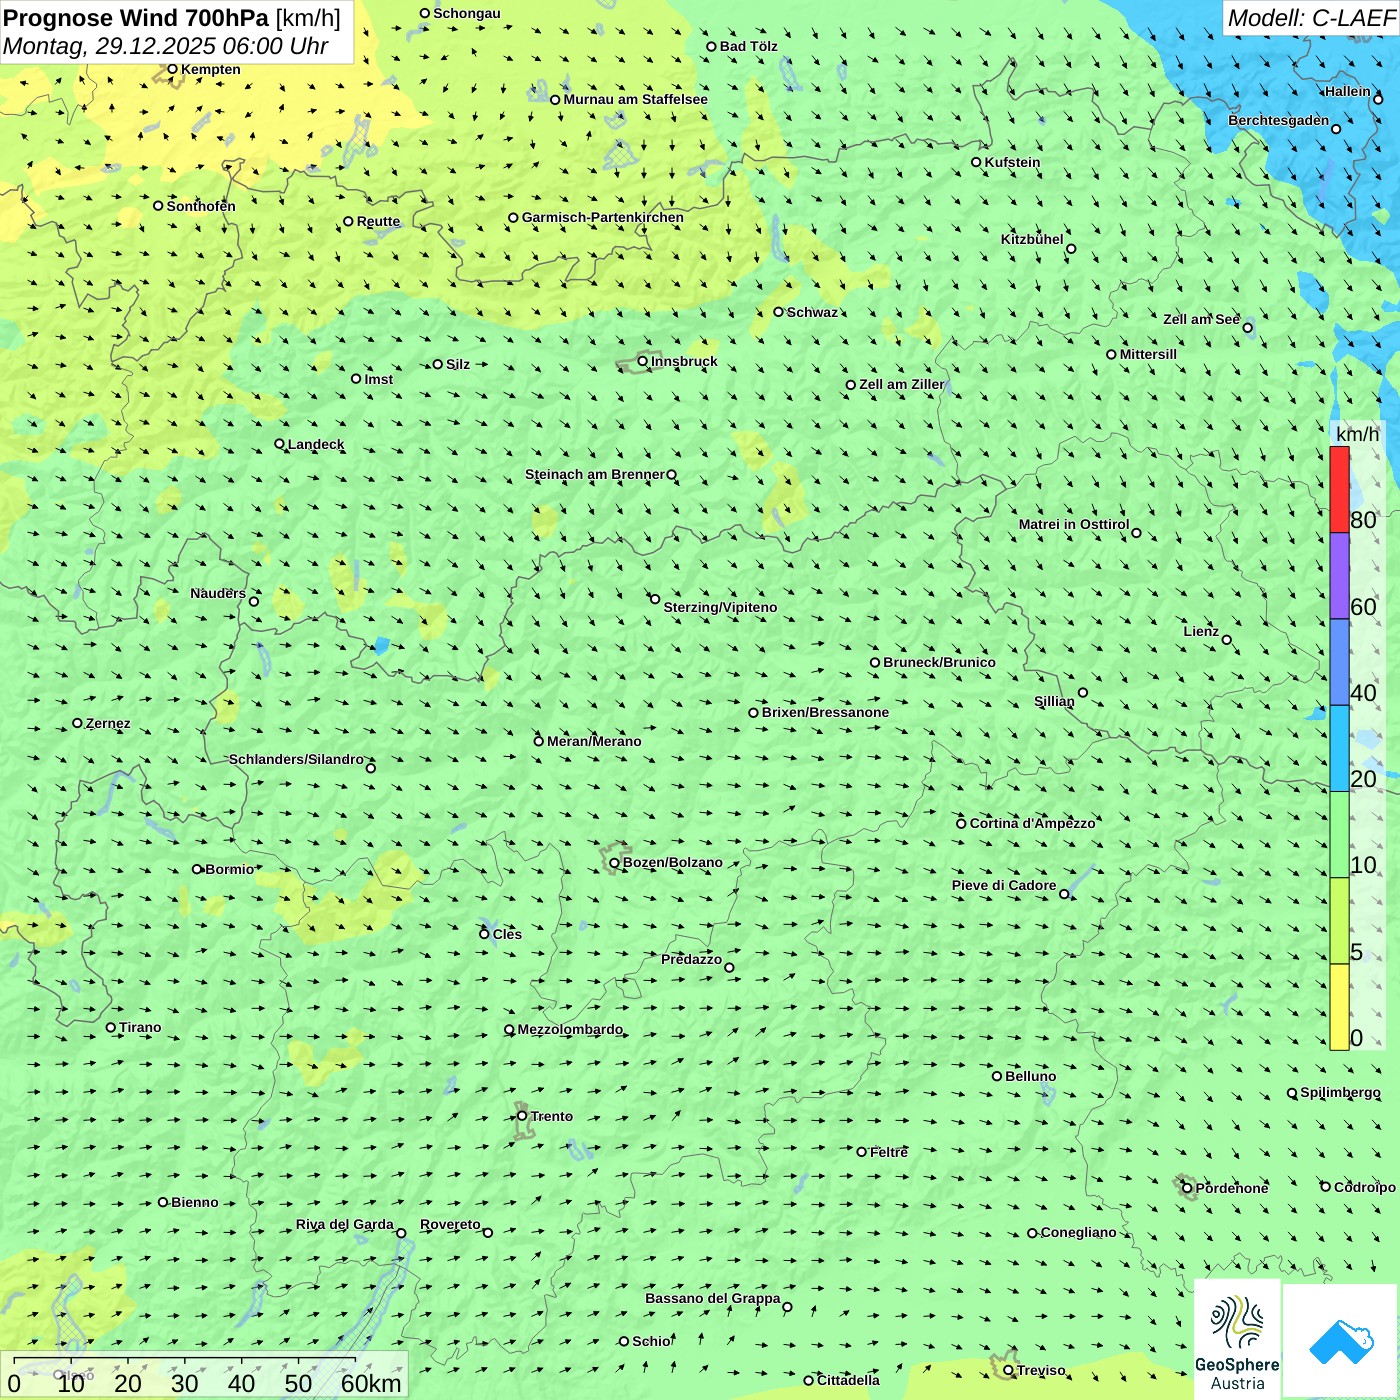This screenshot has height=1400, width=1400.
Task: Click the Nauders label
Action: [218, 593]
